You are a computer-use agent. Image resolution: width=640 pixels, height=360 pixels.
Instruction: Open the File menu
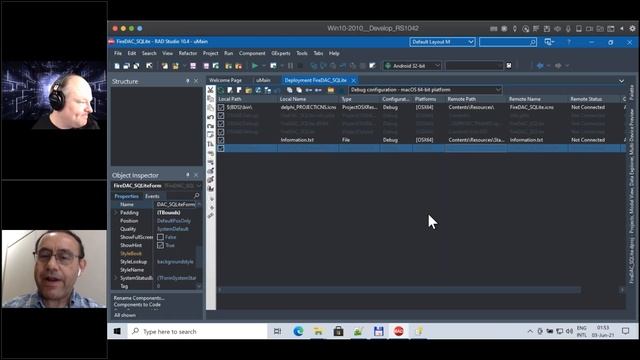pos(118,53)
